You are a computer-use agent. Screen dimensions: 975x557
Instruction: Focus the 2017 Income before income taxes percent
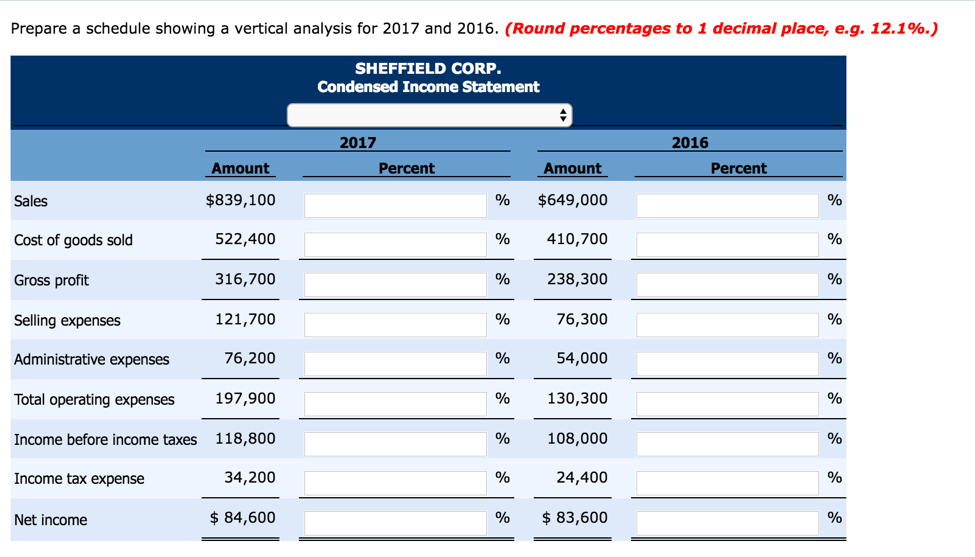coord(395,442)
